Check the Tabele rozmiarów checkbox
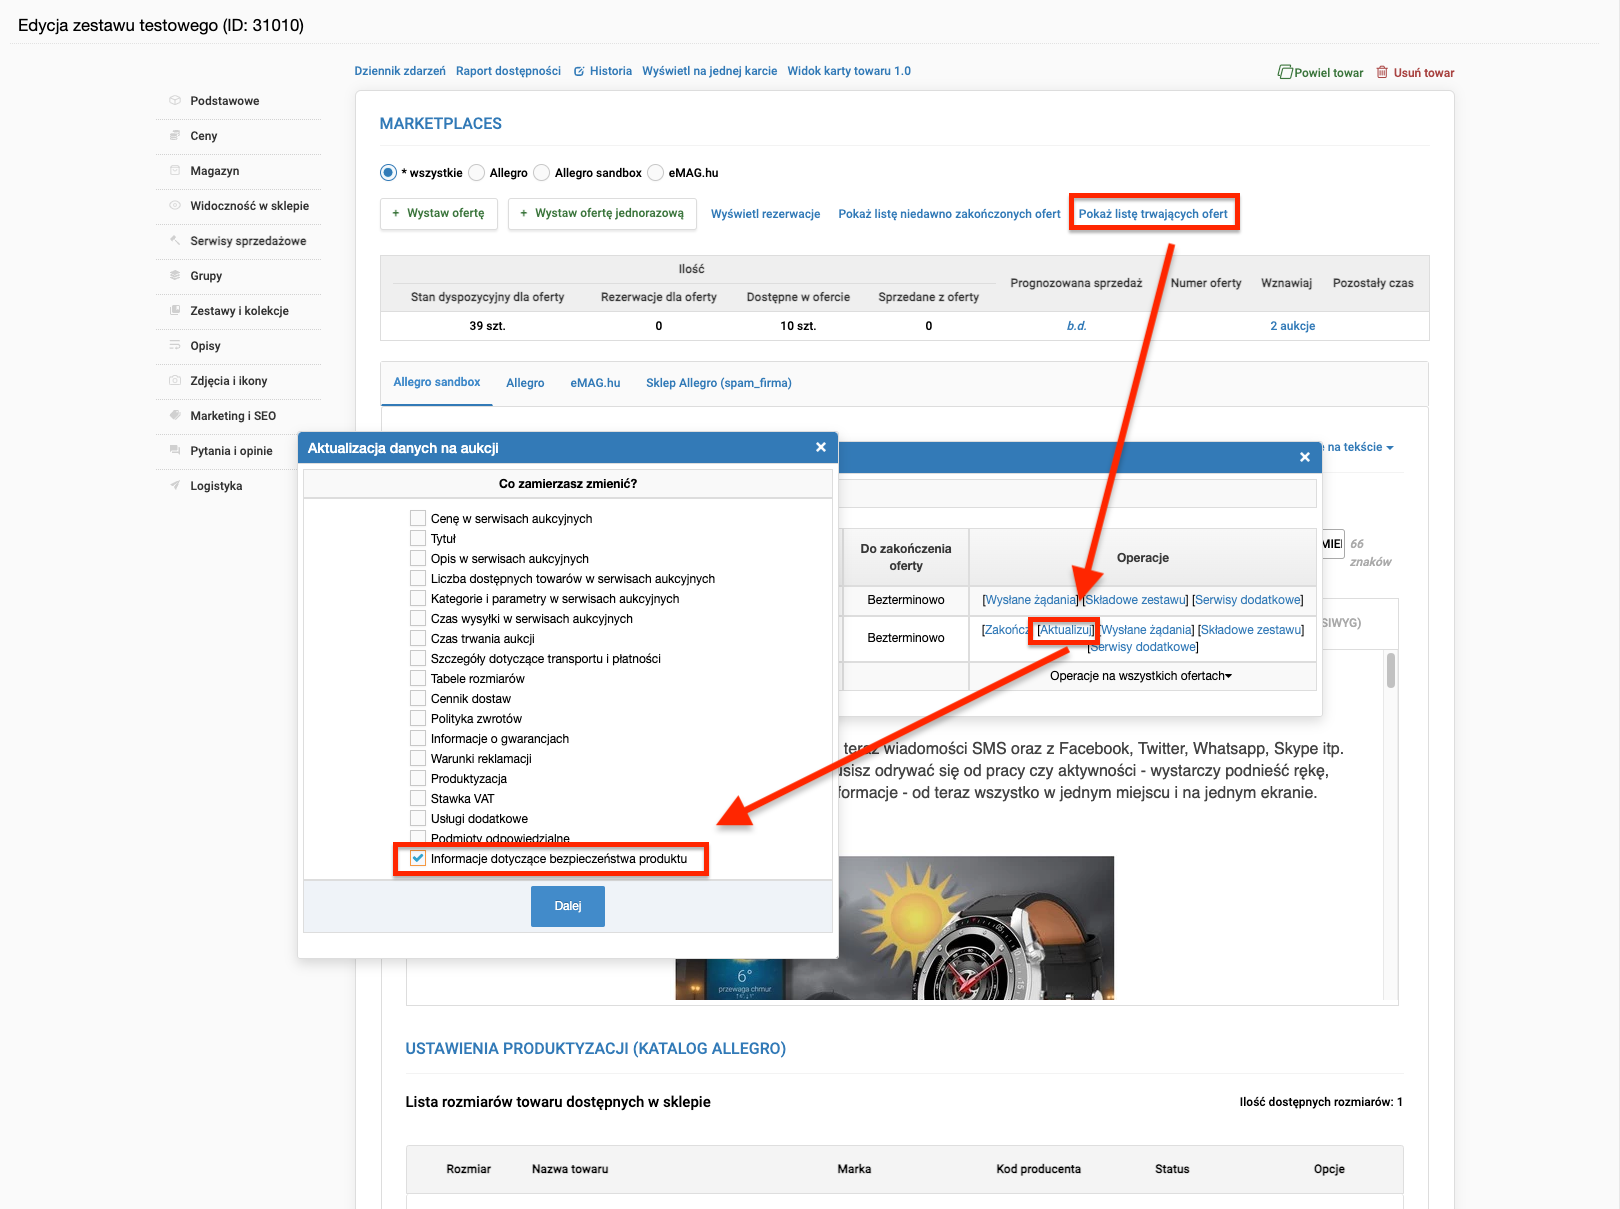Viewport: 1620px width, 1209px height. click(418, 678)
